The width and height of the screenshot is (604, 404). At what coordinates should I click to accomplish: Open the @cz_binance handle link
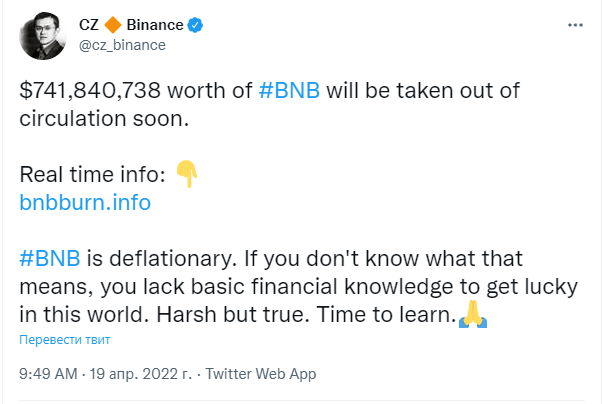click(122, 45)
